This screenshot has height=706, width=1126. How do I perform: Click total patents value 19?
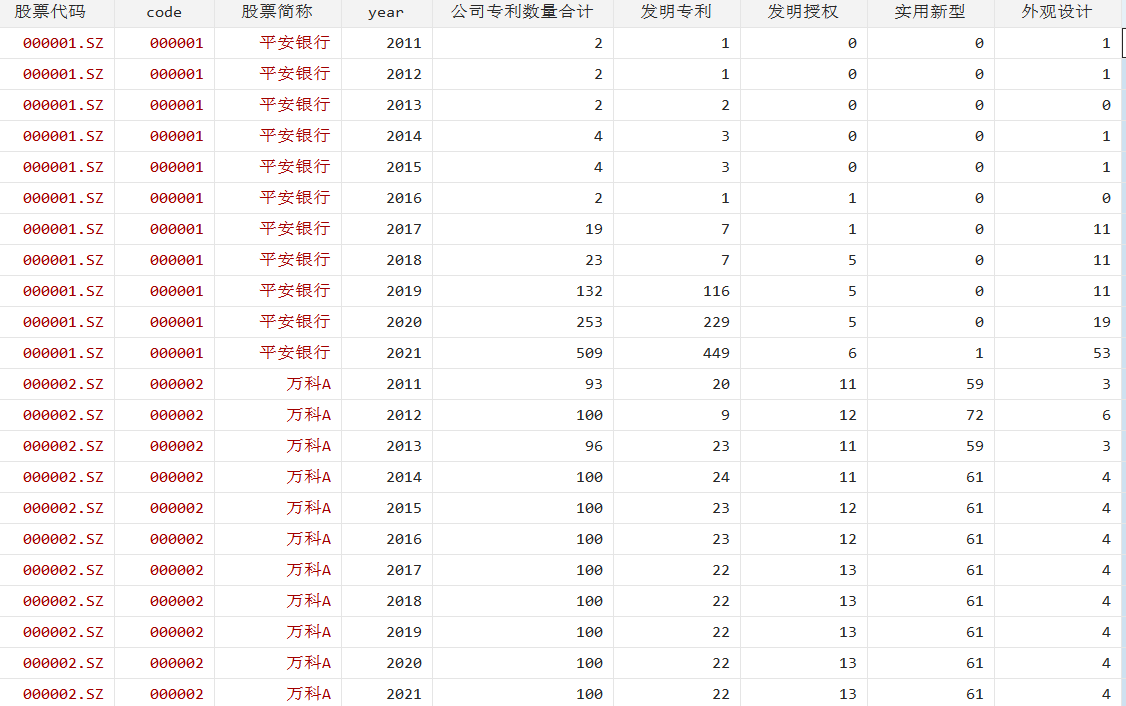point(594,228)
